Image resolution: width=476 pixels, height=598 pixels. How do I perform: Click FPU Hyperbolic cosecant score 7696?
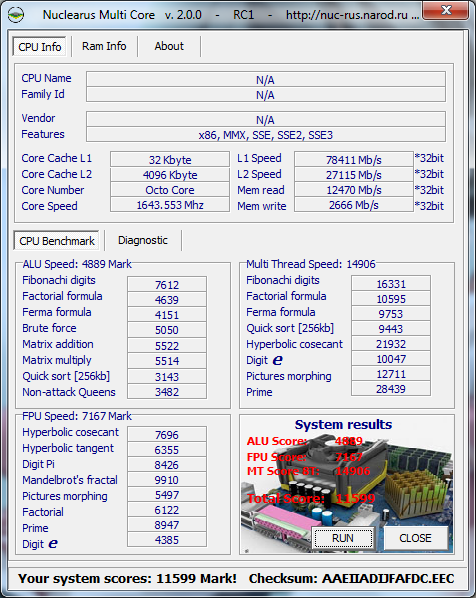167,435
